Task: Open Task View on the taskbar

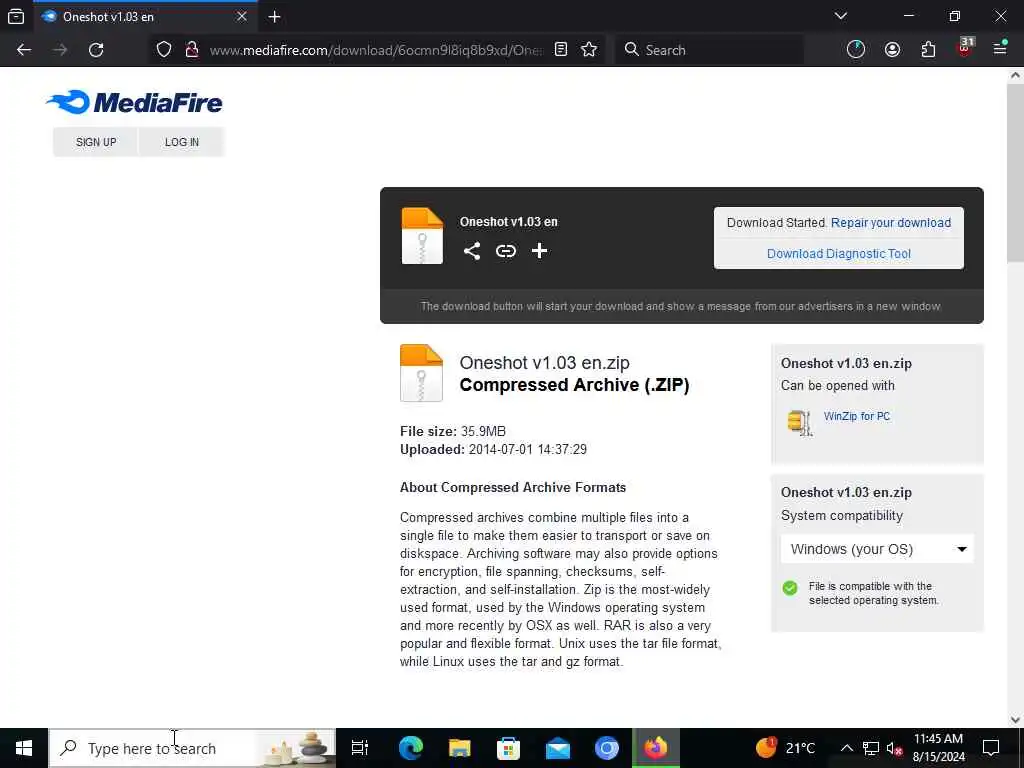Action: click(360, 748)
